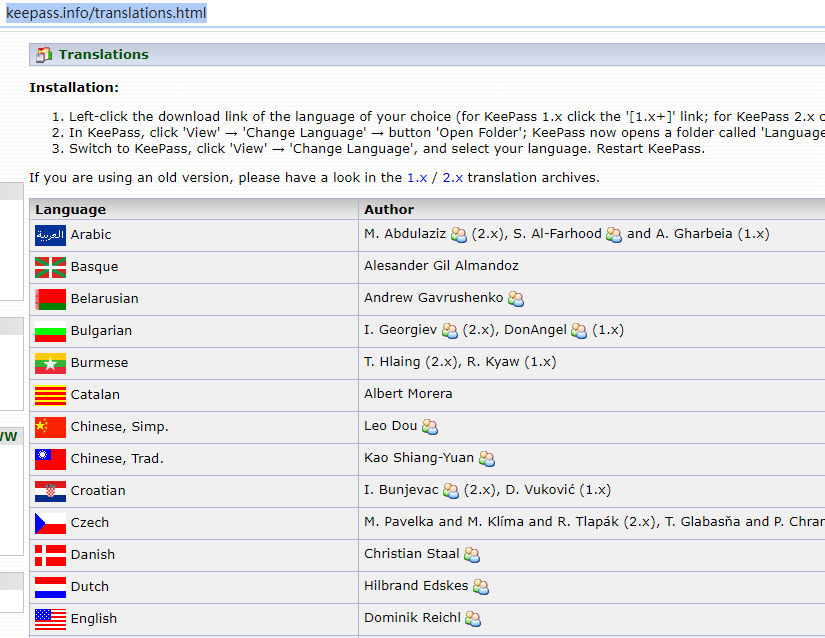Open the 2.x translation archive link
Screen dimensions: 825x638
(452, 178)
